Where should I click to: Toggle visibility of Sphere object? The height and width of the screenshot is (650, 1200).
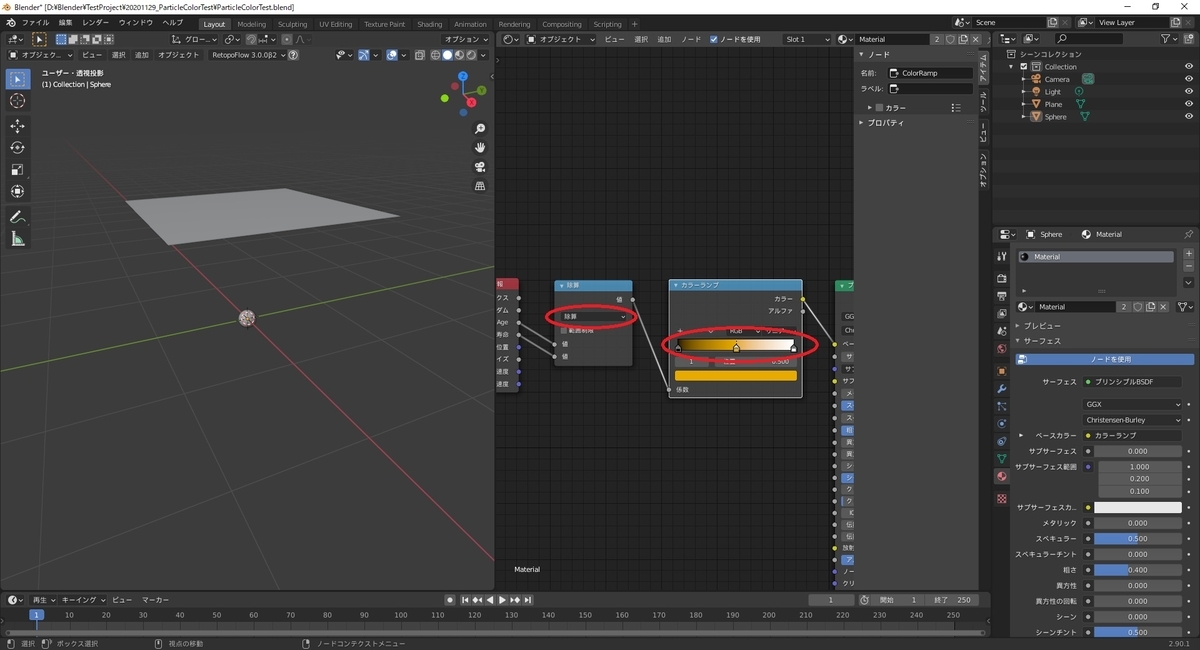[x=1189, y=117]
